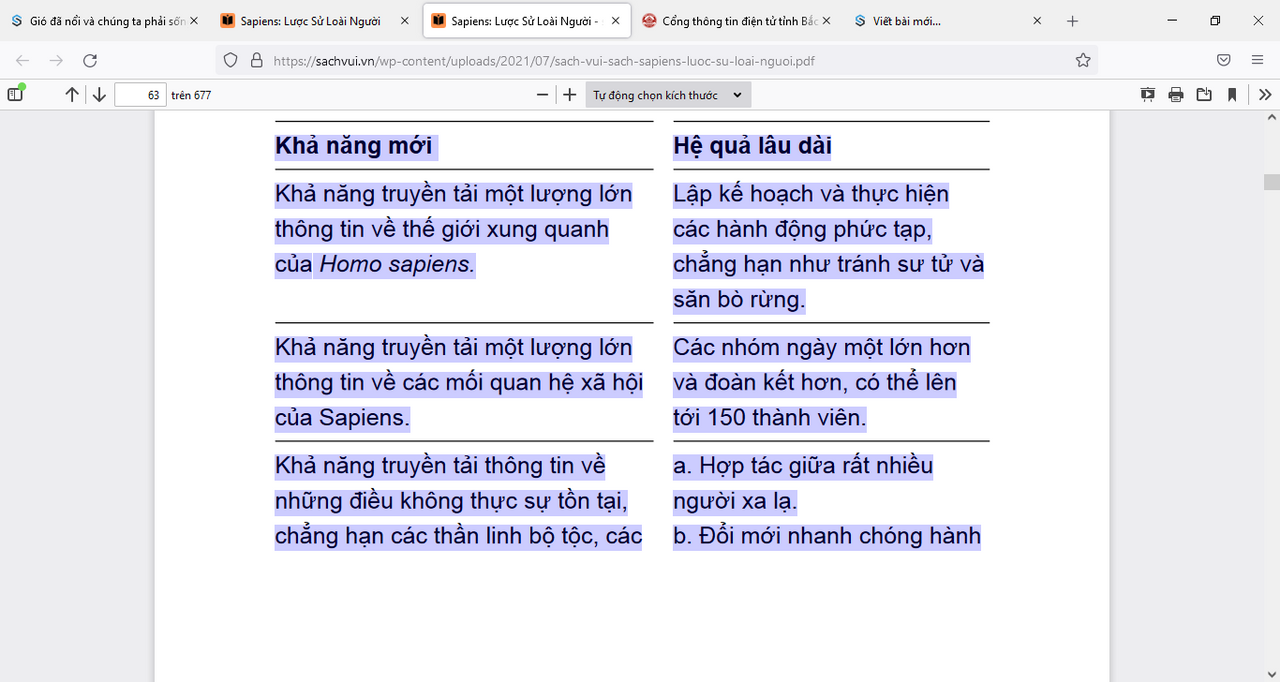Image resolution: width=1280 pixels, height=682 pixels.
Task: Click the 'Hệ quả lâu dài' table header
Action: pos(753,146)
